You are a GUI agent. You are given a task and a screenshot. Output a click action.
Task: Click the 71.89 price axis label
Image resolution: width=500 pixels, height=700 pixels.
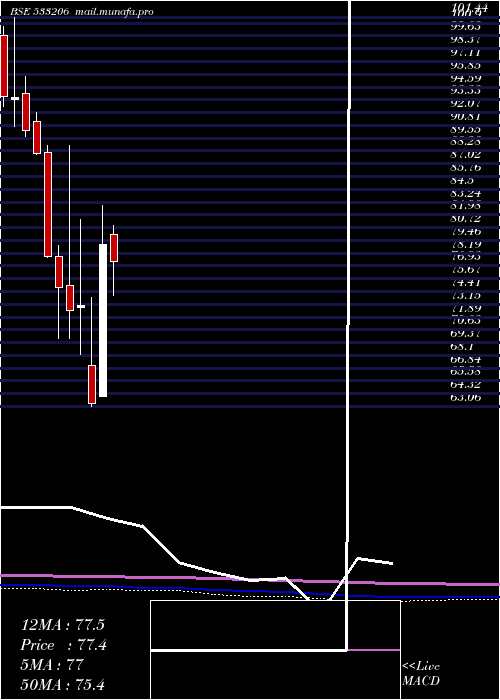tap(466, 308)
